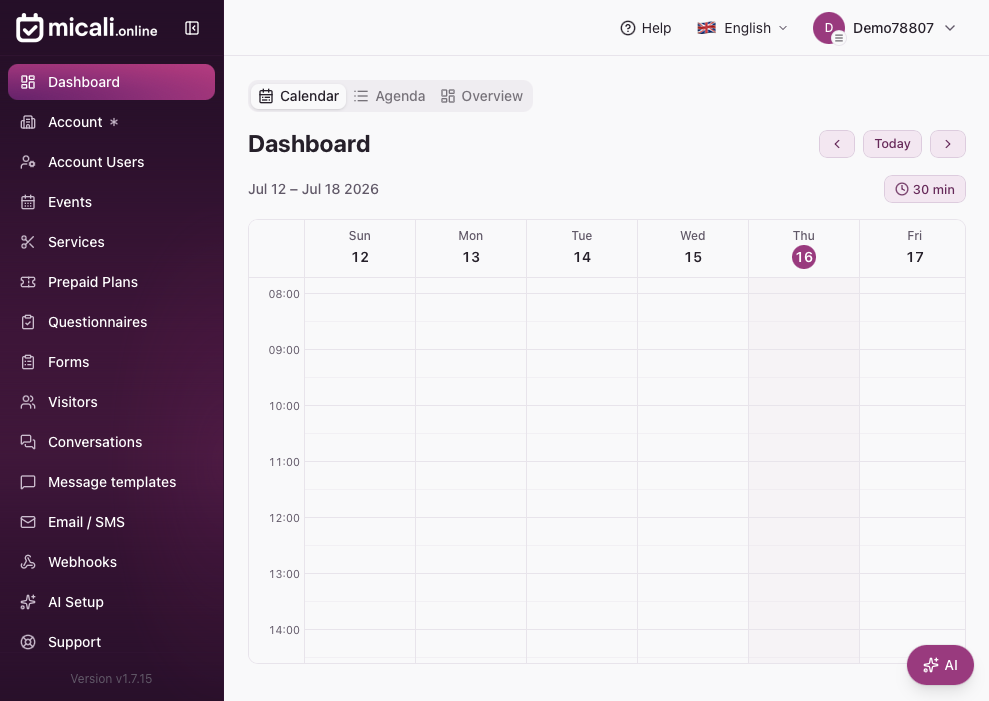Click the Jul 12 – Jul 18 2026 date range
The height and width of the screenshot is (701, 989).
(313, 189)
